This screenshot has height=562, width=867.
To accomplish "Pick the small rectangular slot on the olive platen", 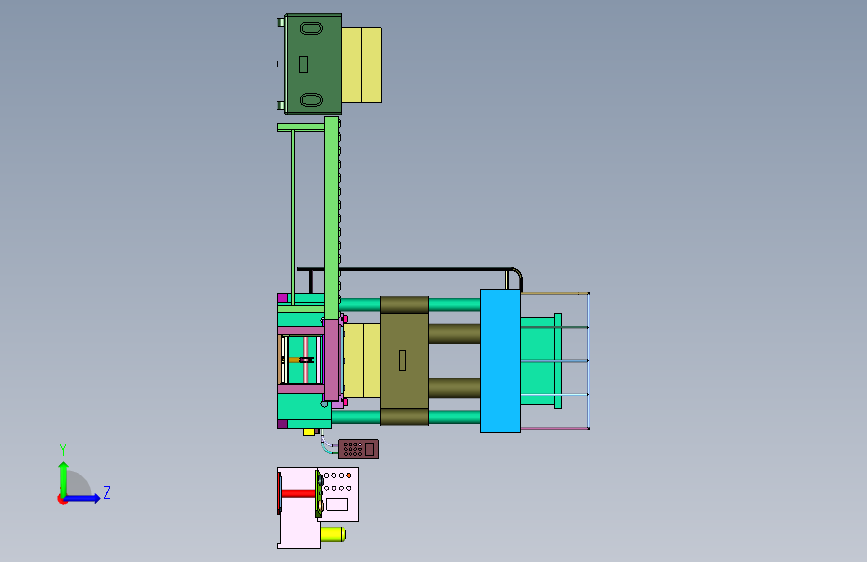I will [x=403, y=361].
